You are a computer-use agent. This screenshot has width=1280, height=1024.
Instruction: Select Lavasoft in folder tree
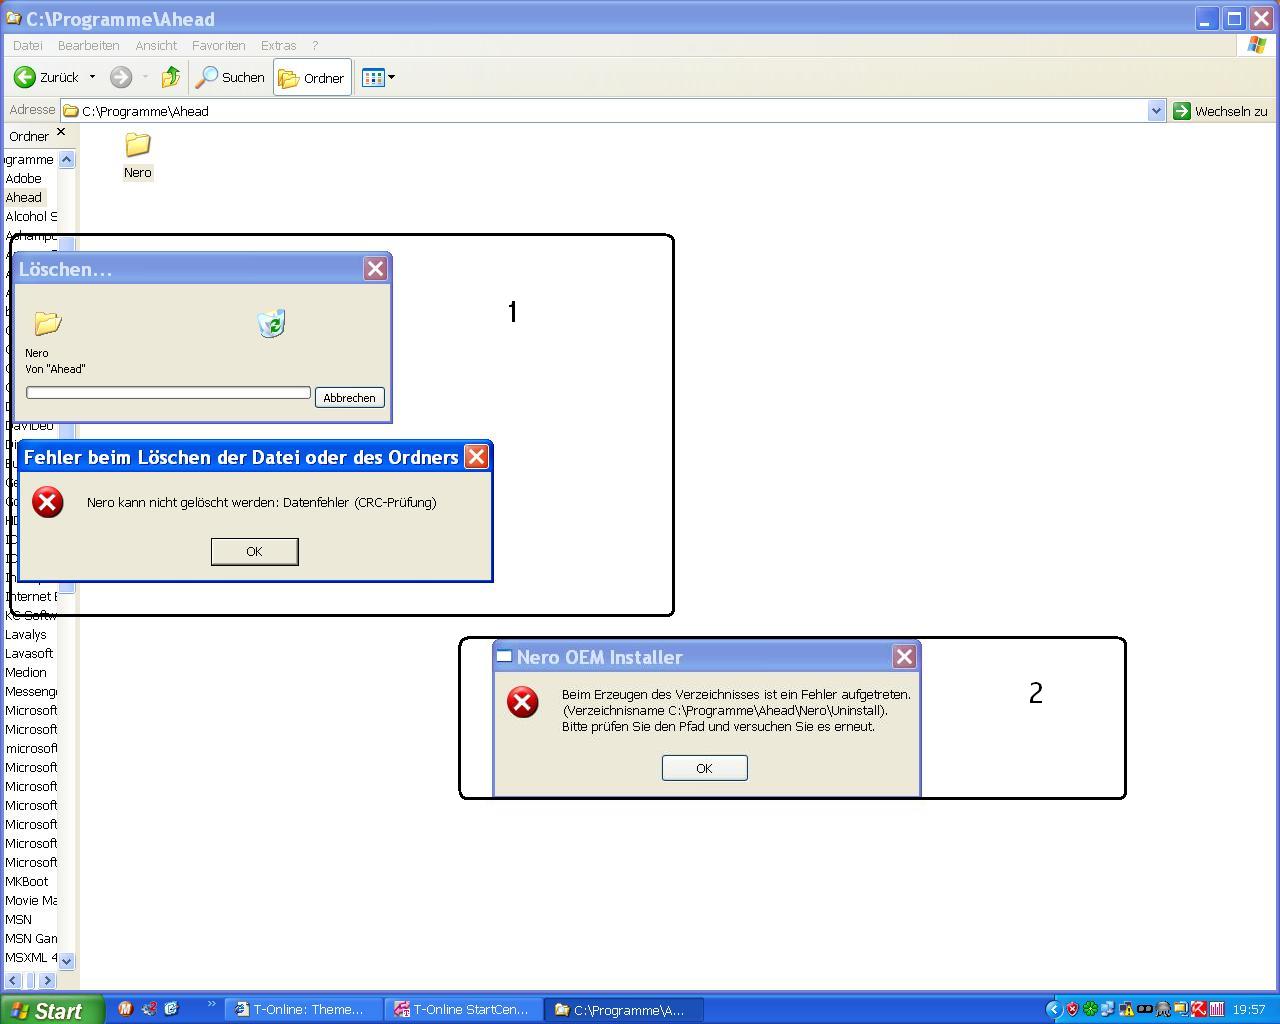28,653
